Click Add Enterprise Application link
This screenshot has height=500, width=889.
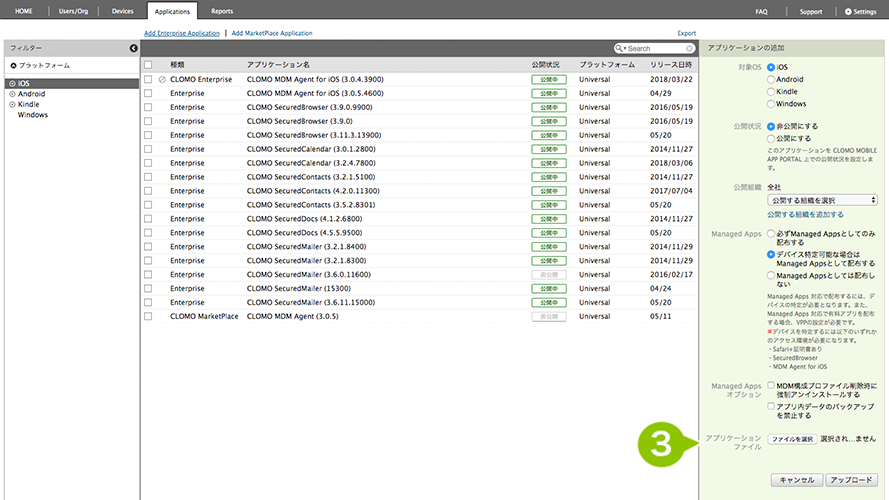pos(181,33)
